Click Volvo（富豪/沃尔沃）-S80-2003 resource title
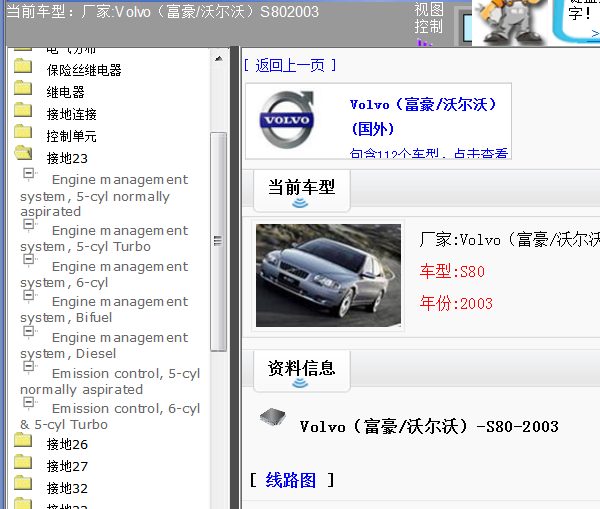 point(429,426)
